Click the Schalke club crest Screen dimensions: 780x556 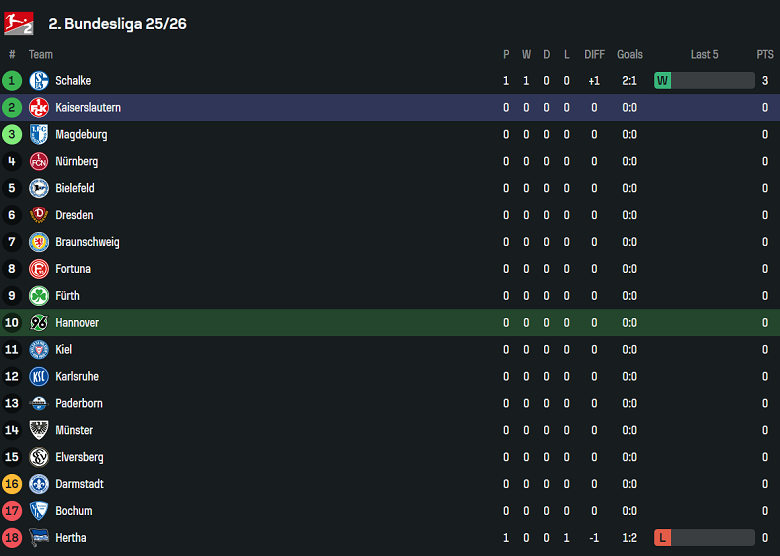[x=39, y=81]
